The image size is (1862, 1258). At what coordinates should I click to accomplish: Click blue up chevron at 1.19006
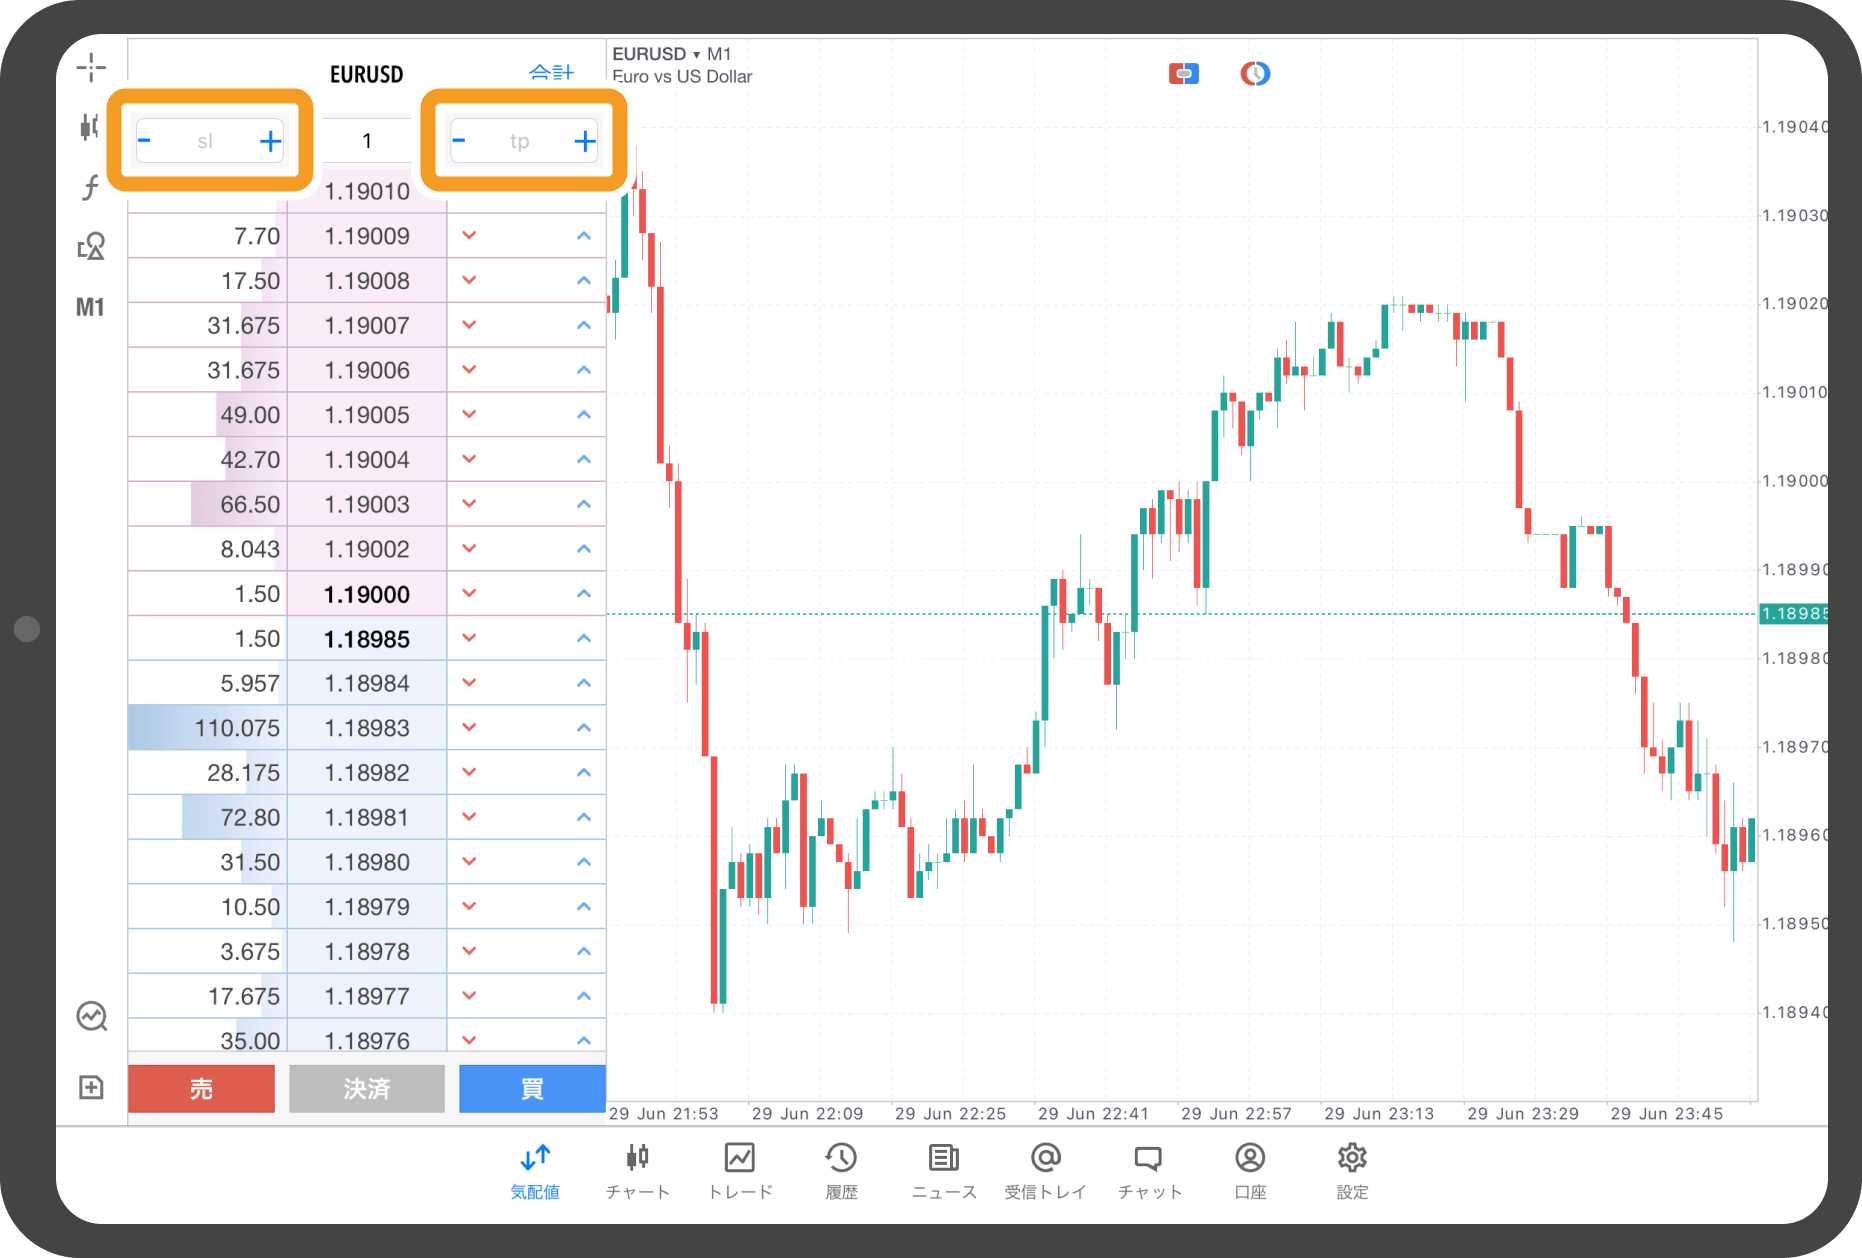[x=584, y=370]
